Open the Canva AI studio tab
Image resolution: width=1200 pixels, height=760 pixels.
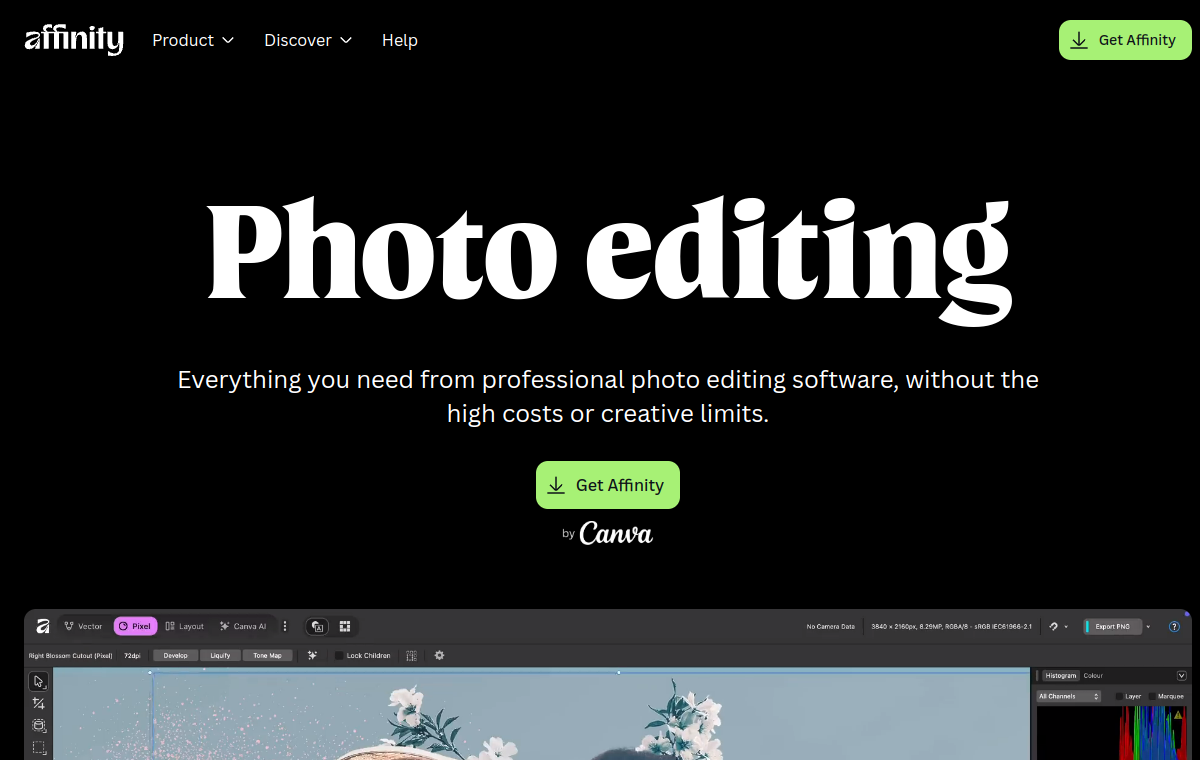click(243, 626)
